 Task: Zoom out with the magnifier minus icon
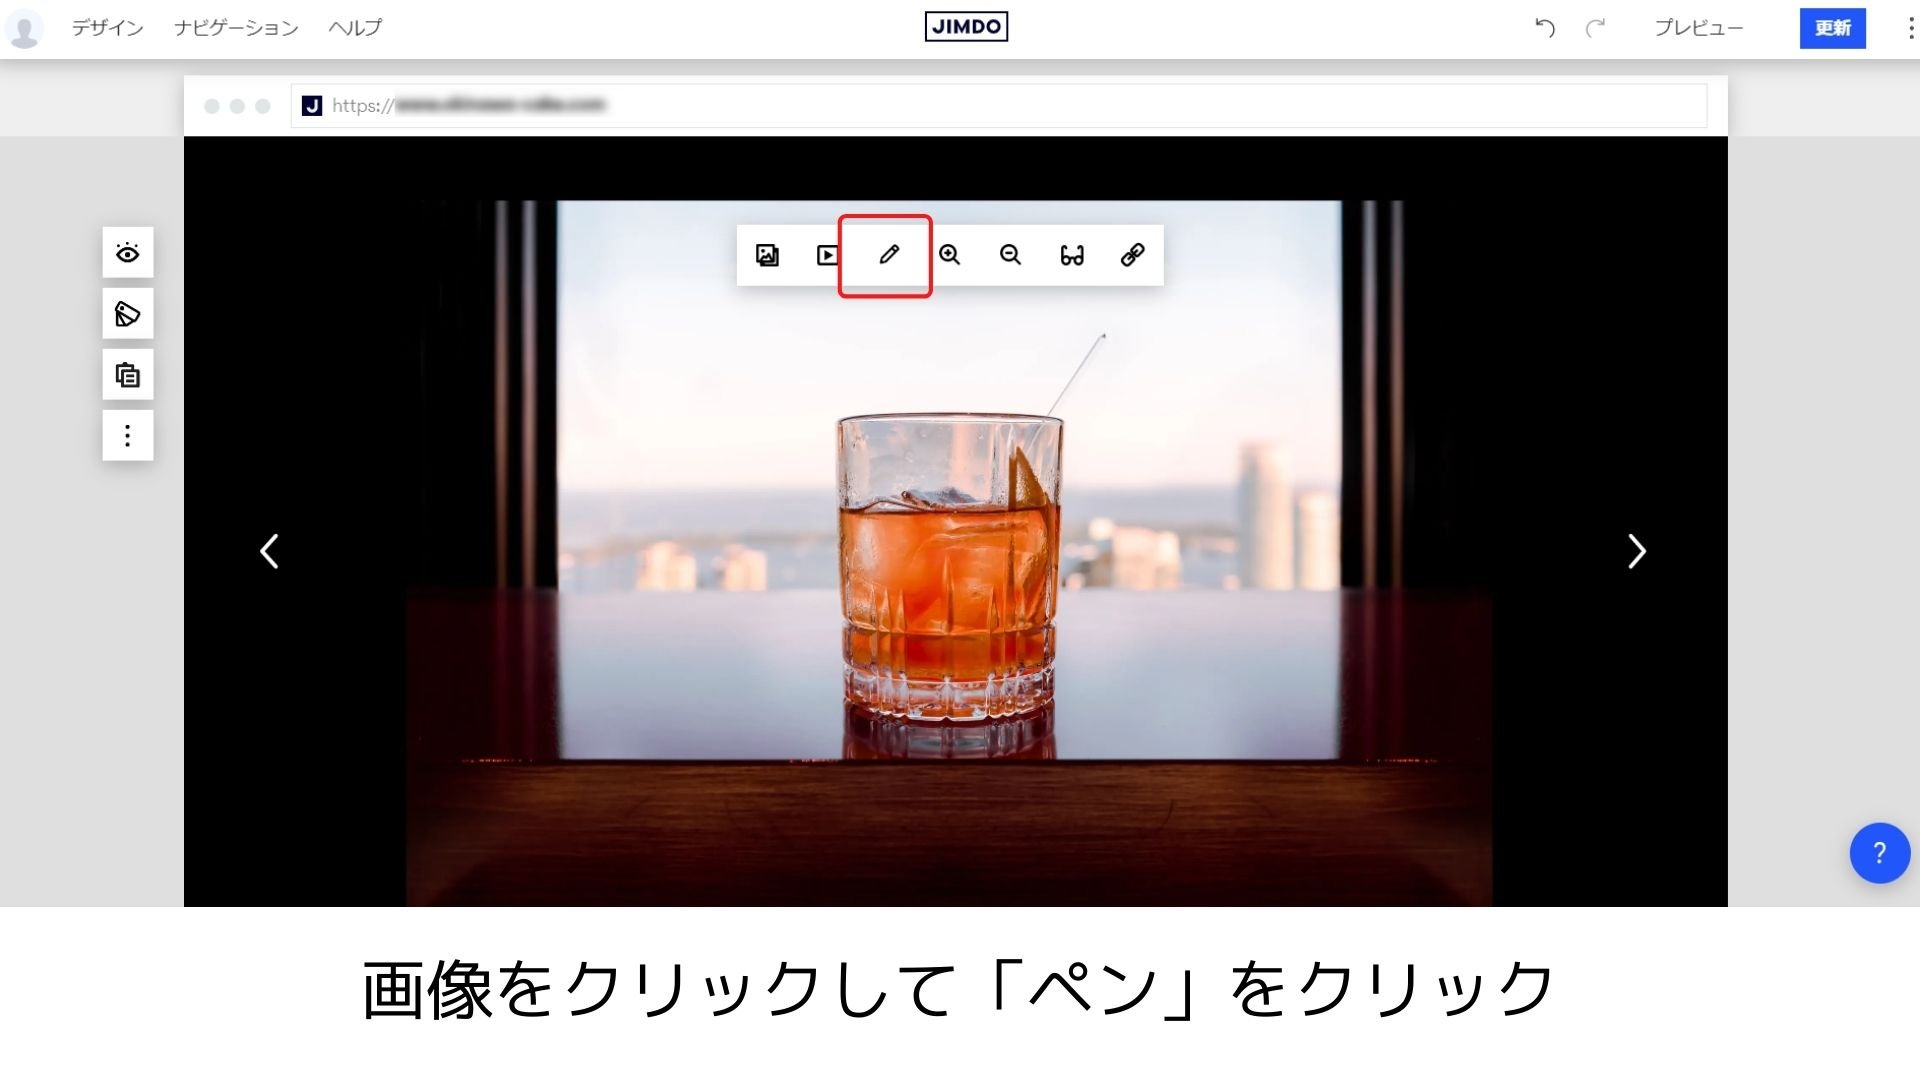coord(1010,255)
